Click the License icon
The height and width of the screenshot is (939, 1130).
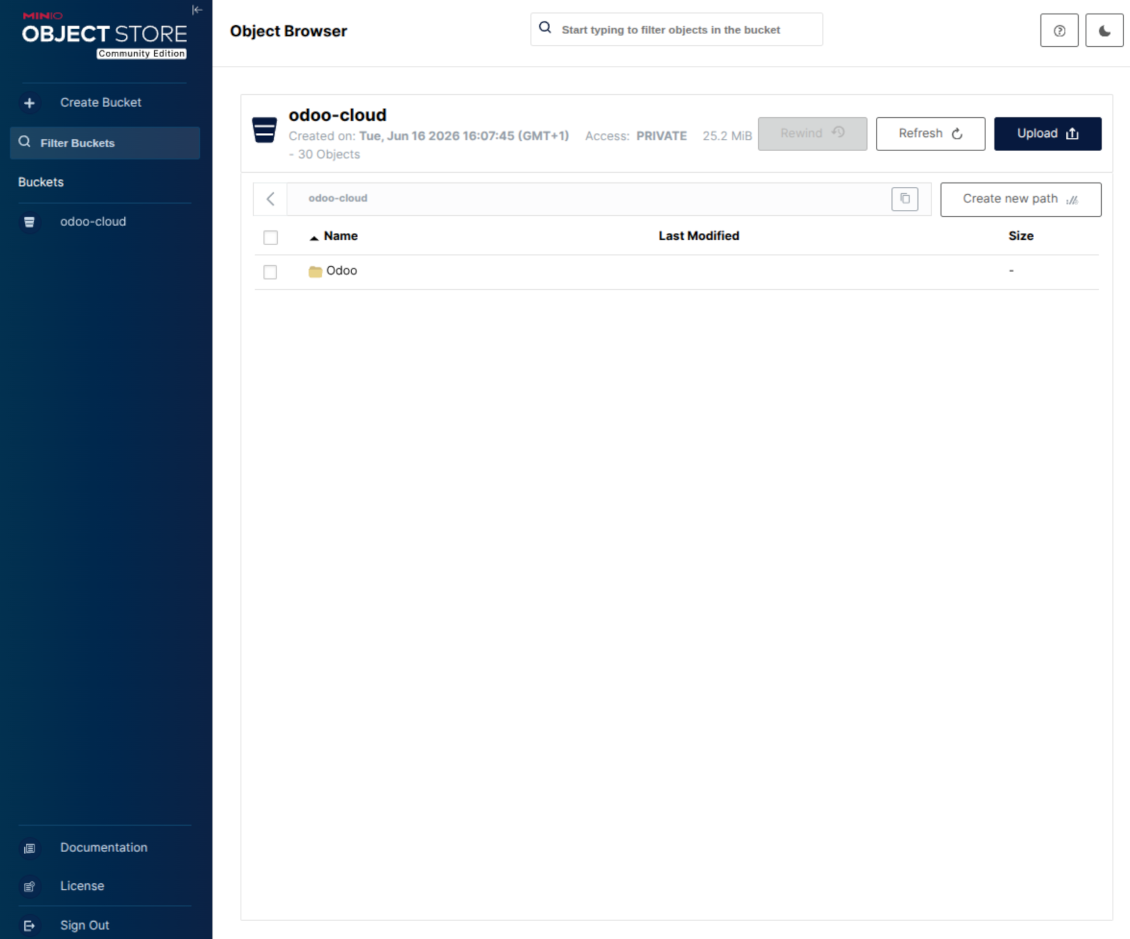pyautogui.click(x=30, y=886)
